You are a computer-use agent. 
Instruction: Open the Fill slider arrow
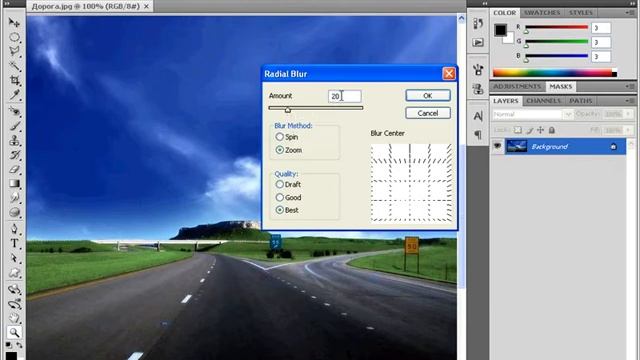coord(629,130)
